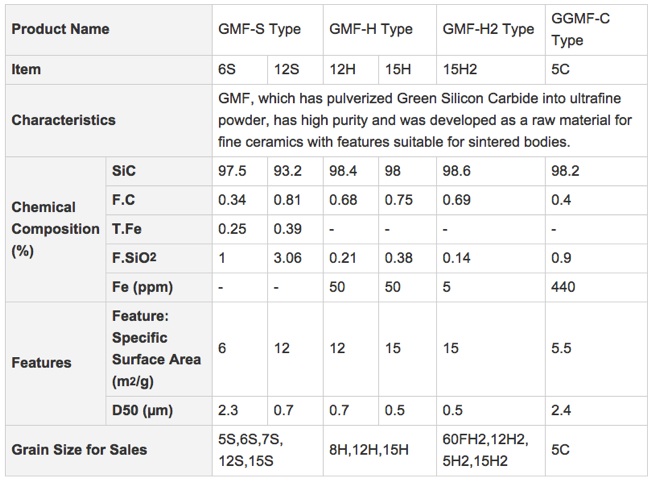Select the 6S item cell
Viewport: 656px width, 483px height.
click(x=240, y=69)
